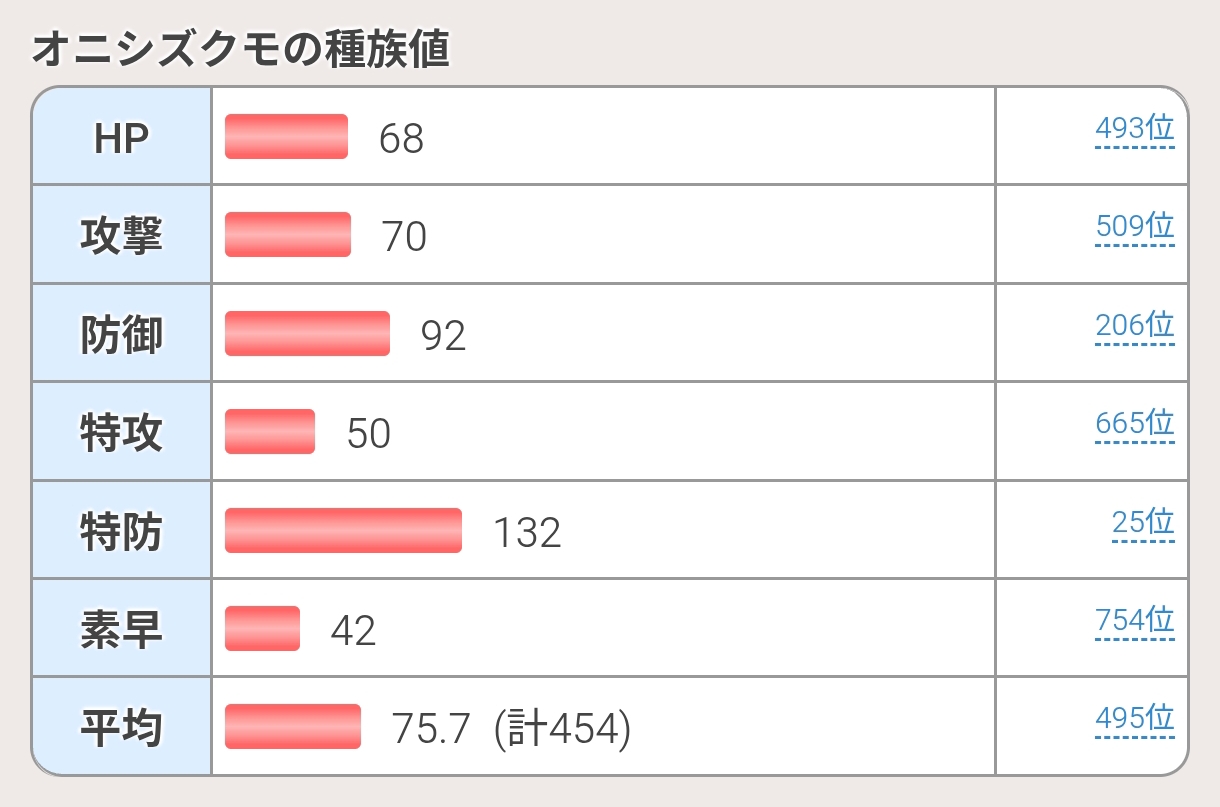Click the average value 75.7 (計454)
Image resolution: width=1220 pixels, height=807 pixels.
pos(512,730)
